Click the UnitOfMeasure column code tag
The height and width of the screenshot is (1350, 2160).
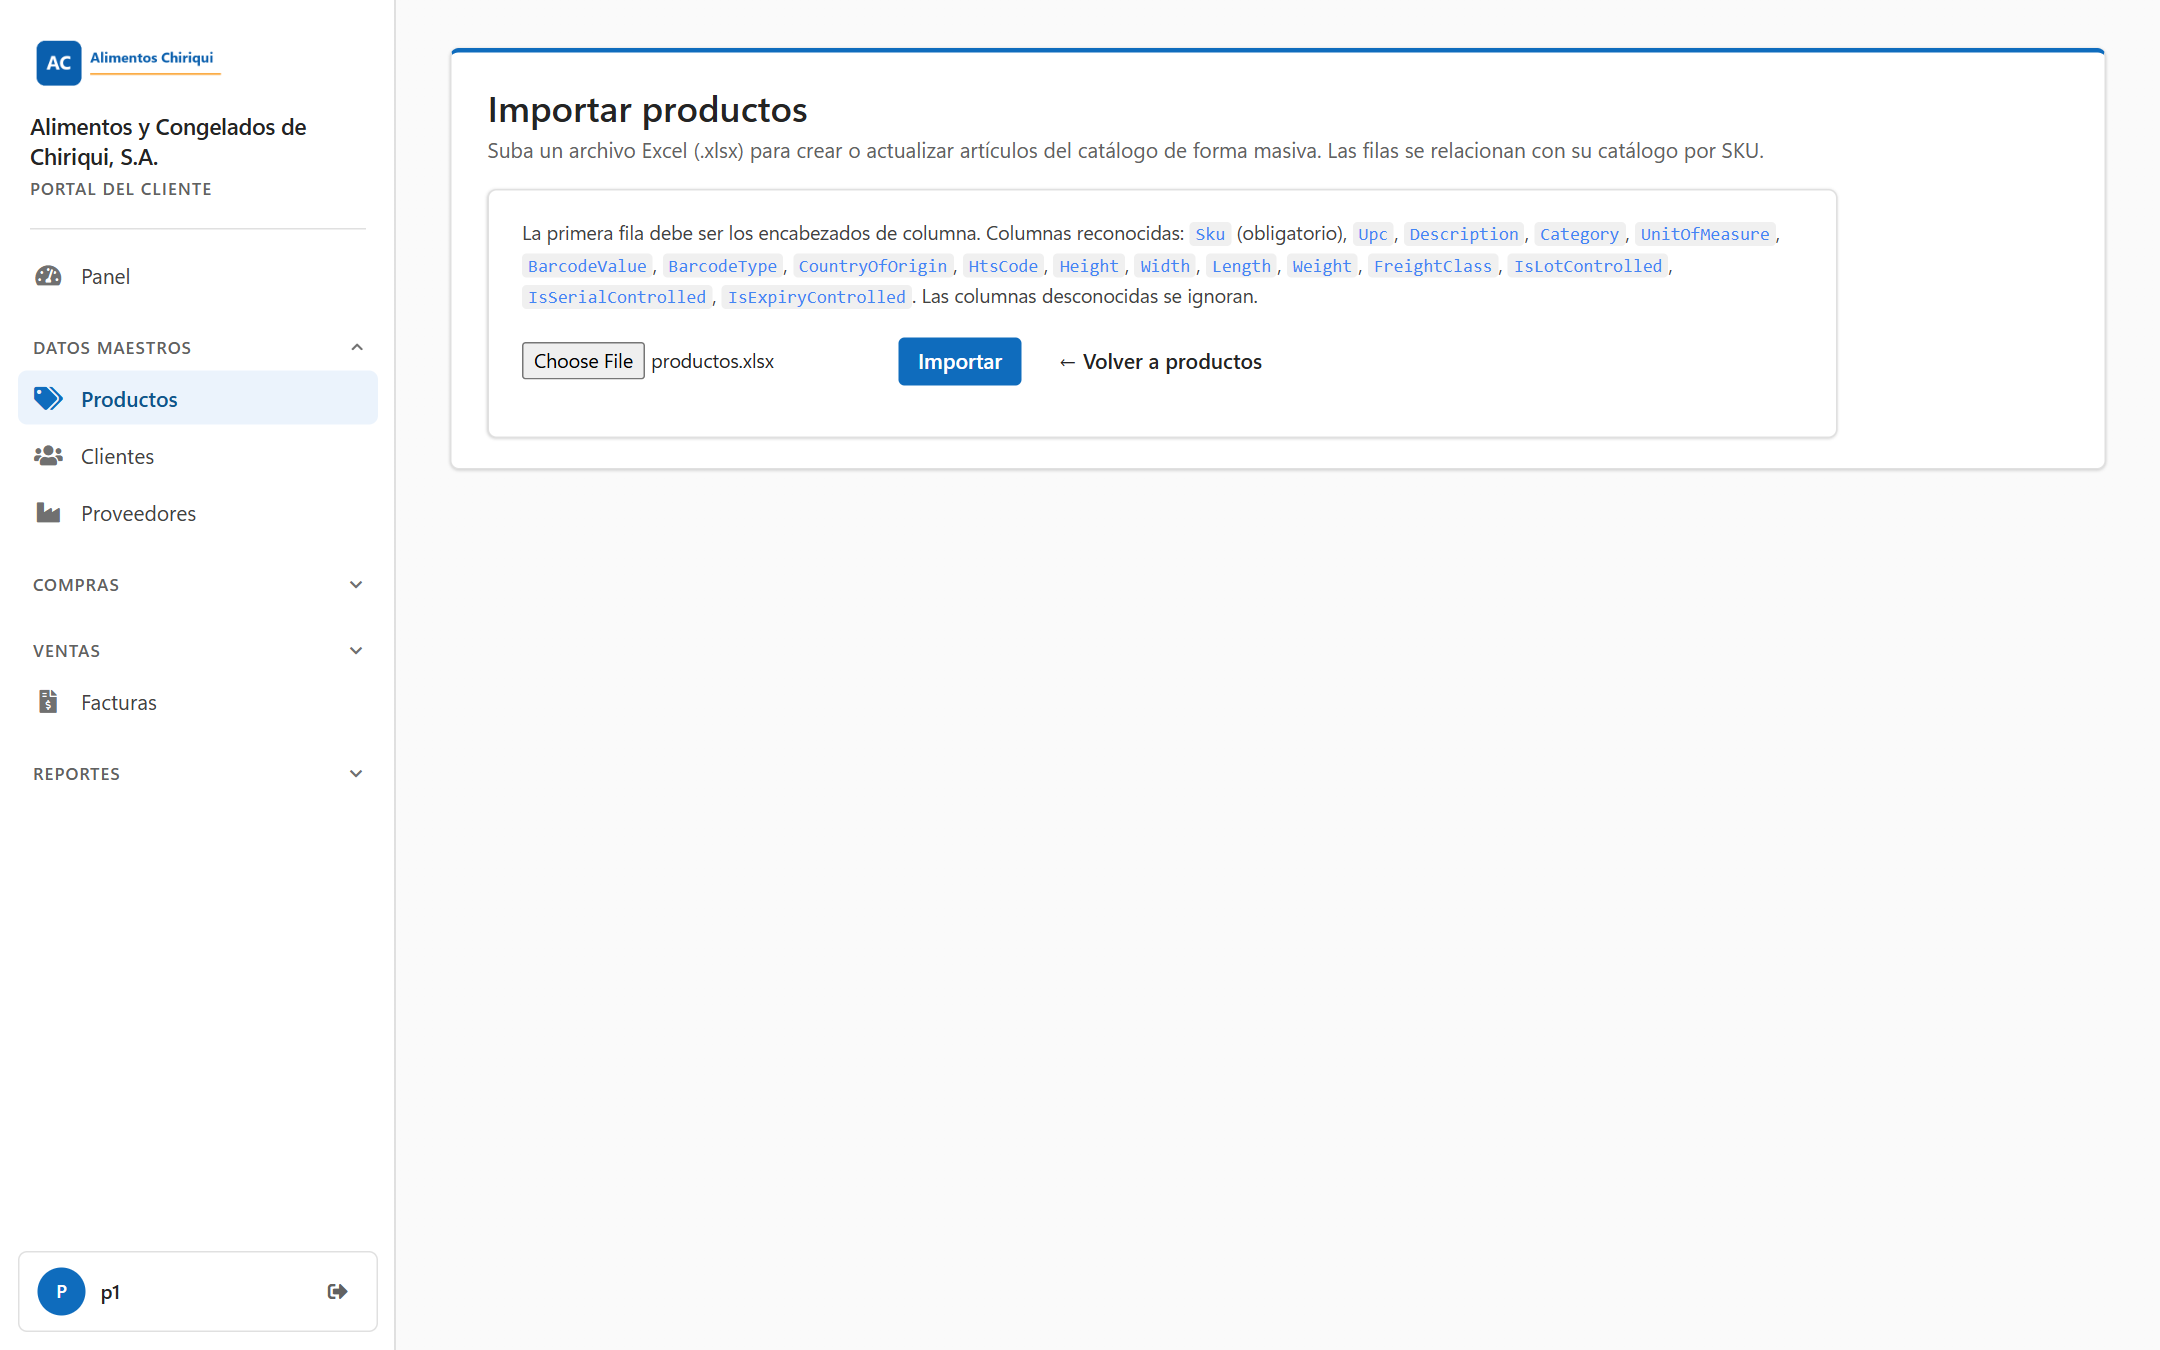click(x=1705, y=234)
